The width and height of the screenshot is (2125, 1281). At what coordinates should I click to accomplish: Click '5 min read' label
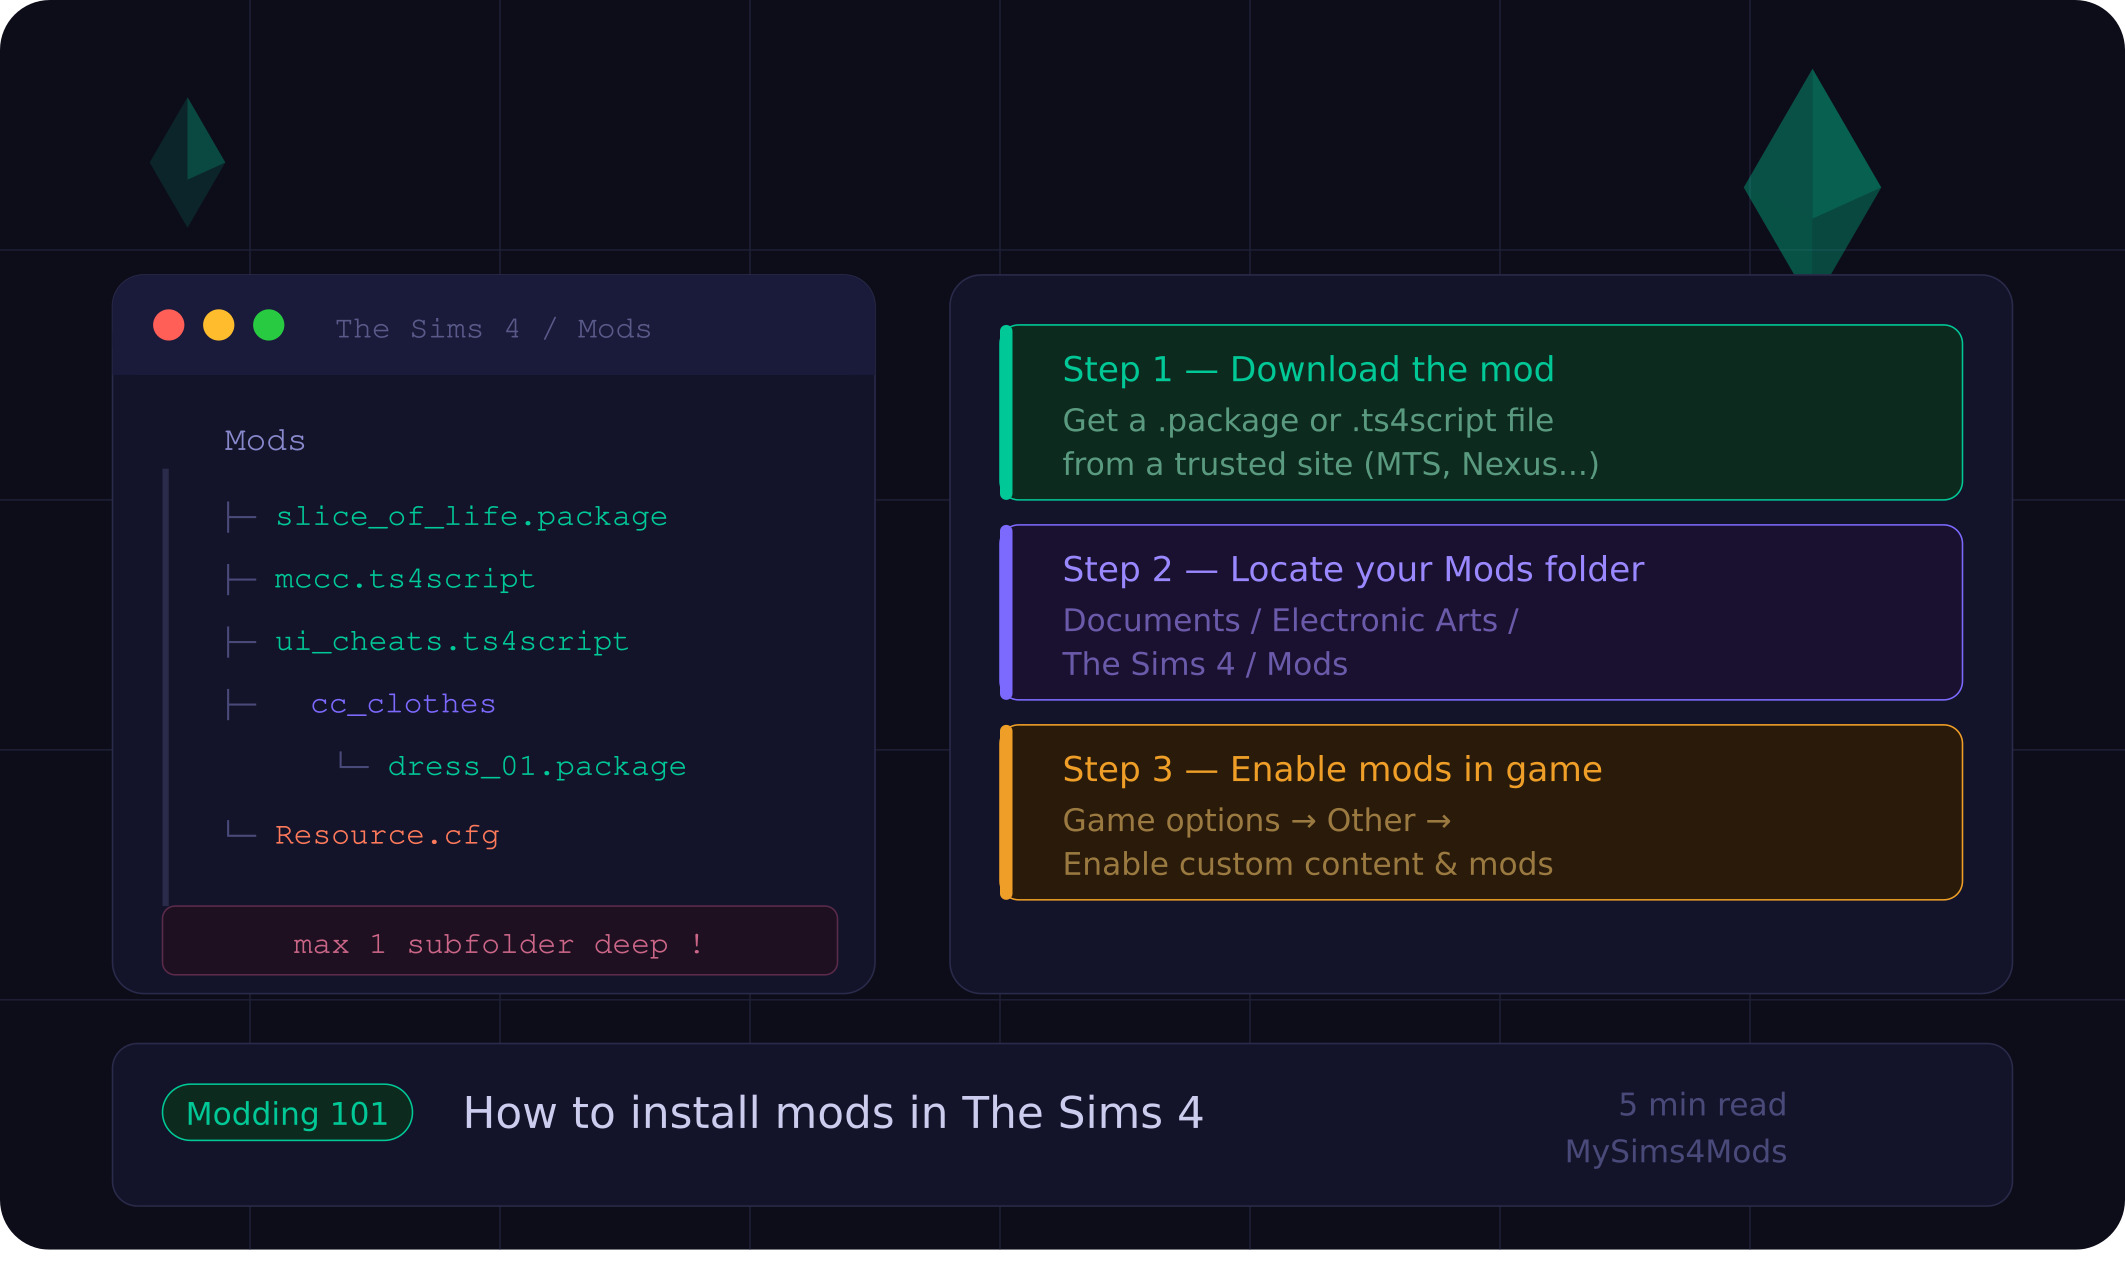pos(1702,1105)
